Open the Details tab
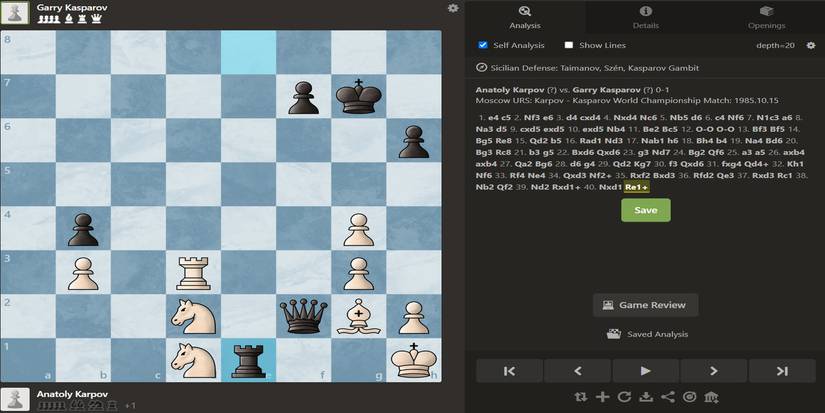The image size is (825, 413). tap(646, 17)
